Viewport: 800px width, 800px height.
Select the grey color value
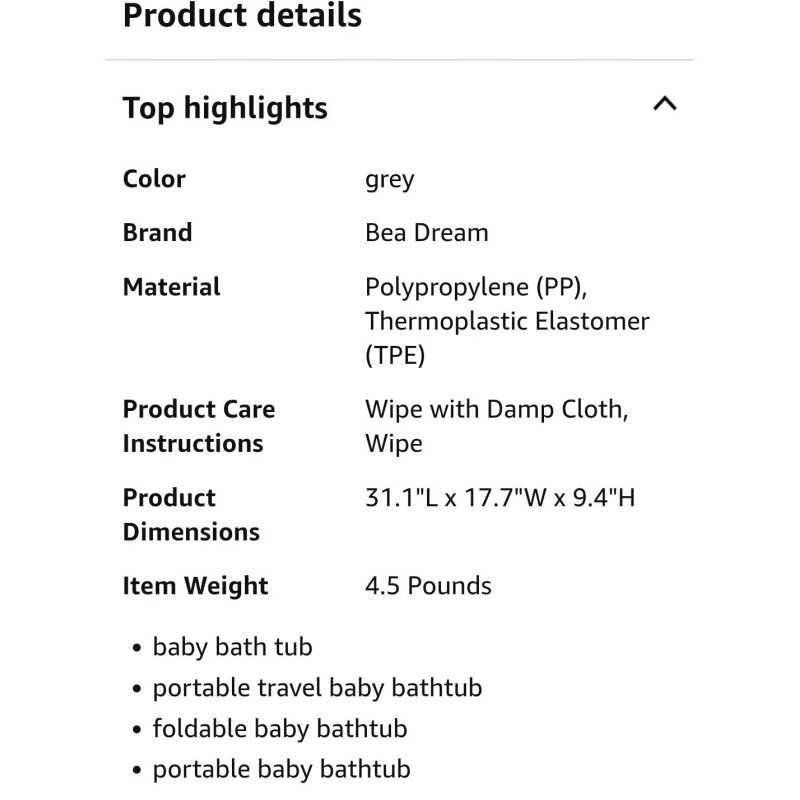390,179
